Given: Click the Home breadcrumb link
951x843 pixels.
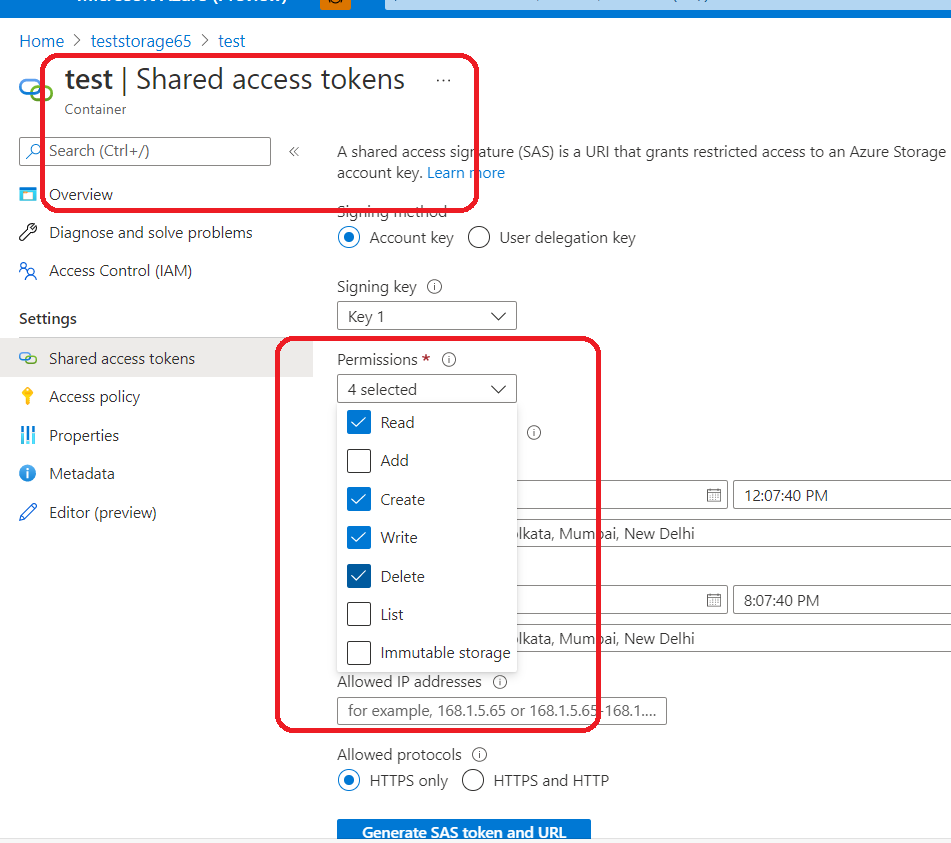Looking at the screenshot, I should [41, 41].
